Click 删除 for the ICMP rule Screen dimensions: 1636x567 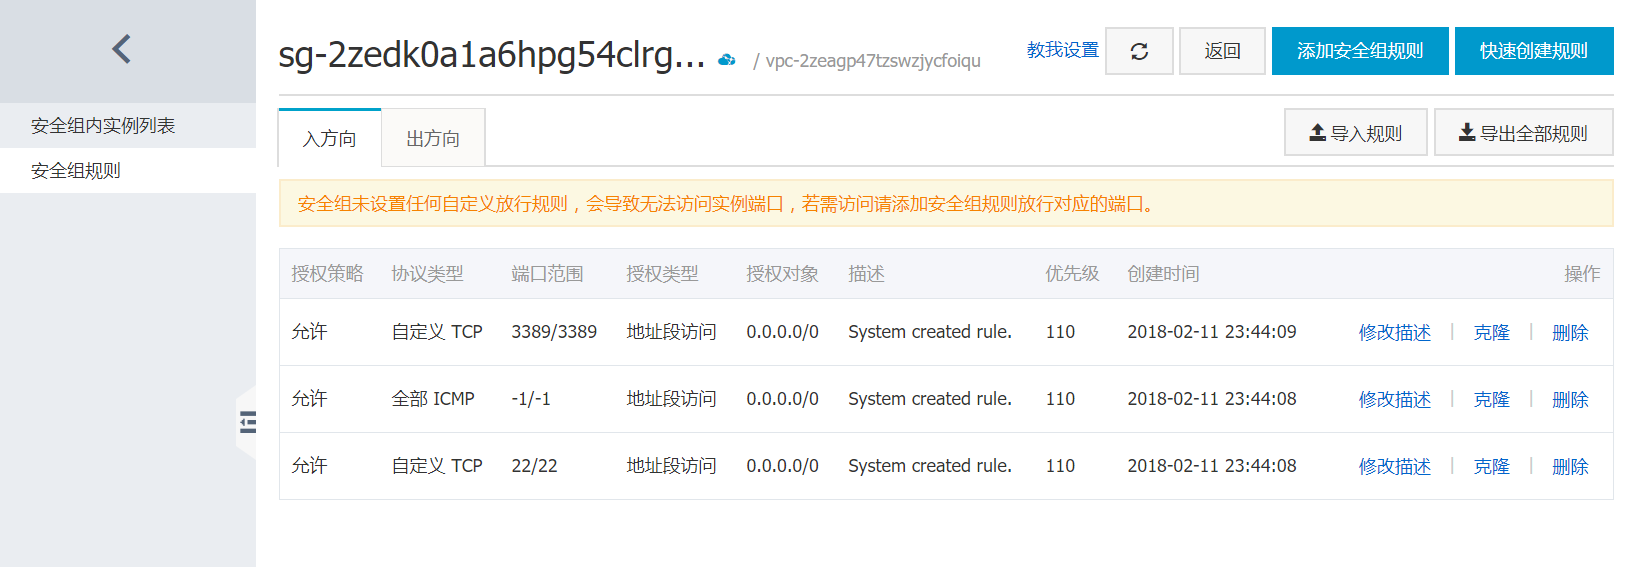tap(1570, 400)
